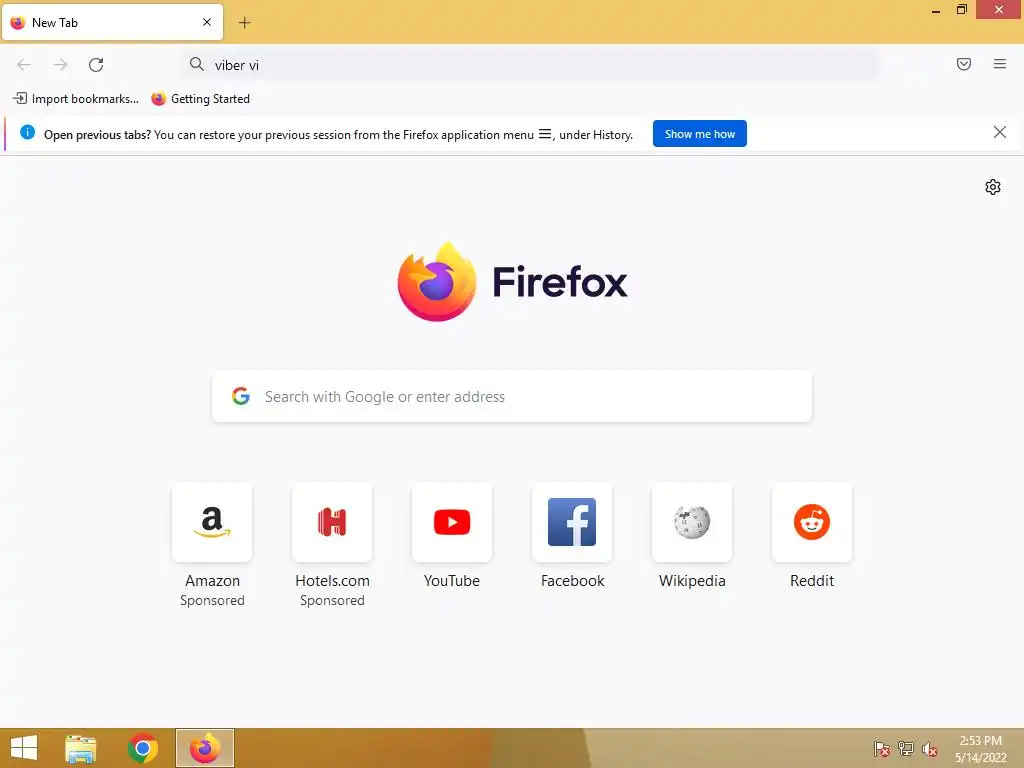Click the blue info icon in notification bar
The image size is (1024, 768).
click(27, 133)
